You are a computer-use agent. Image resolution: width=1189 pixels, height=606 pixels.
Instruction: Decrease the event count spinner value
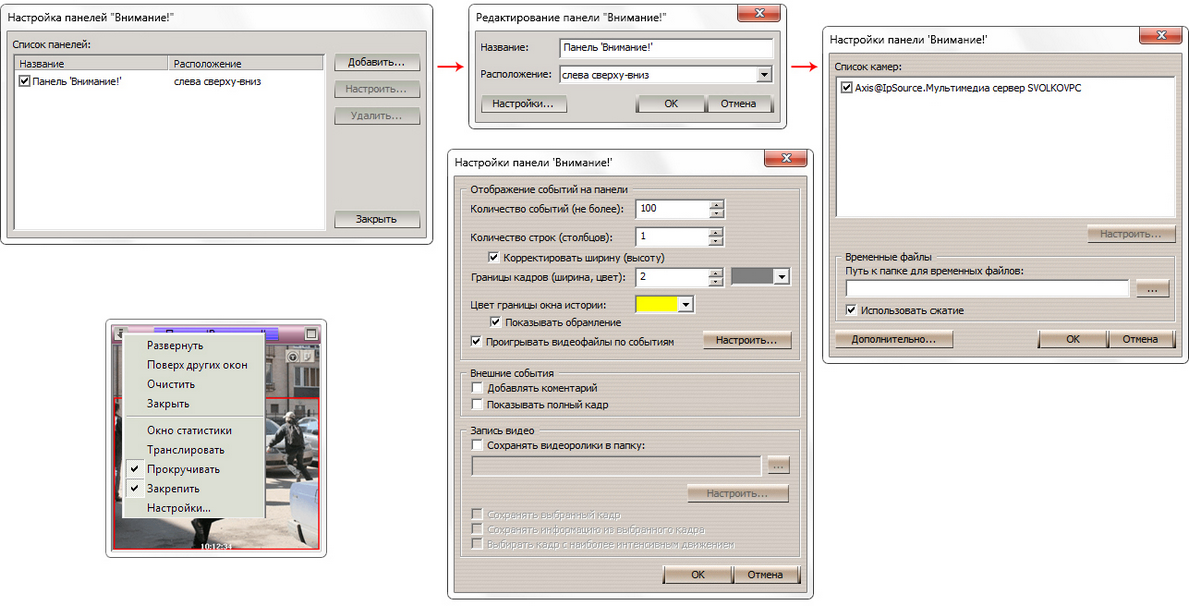[x=717, y=213]
